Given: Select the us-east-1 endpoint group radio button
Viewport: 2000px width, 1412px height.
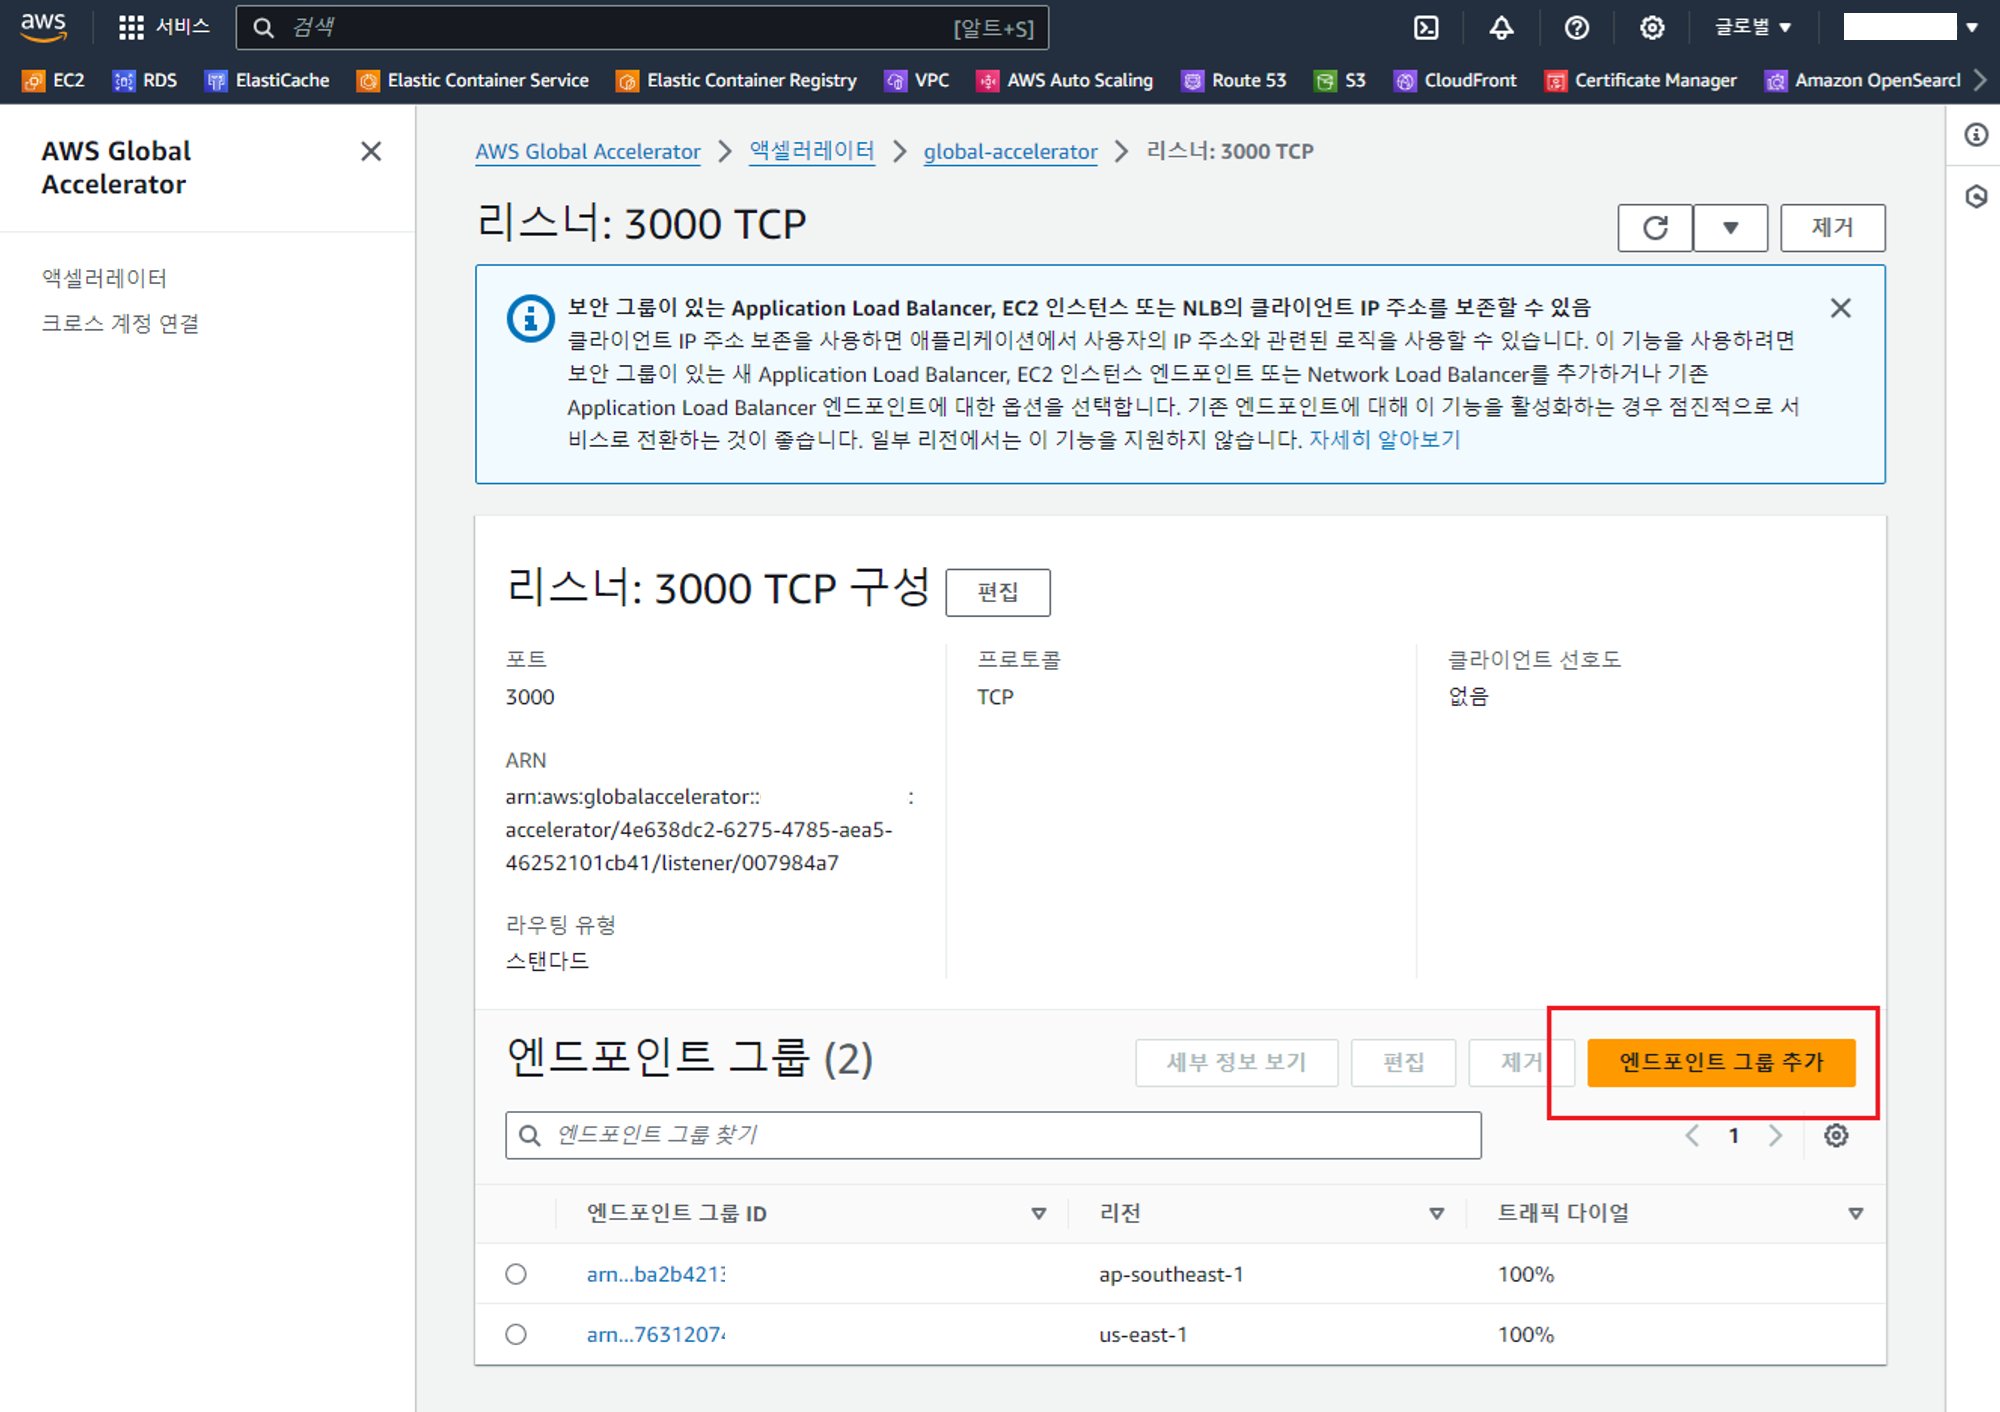Looking at the screenshot, I should point(516,1334).
